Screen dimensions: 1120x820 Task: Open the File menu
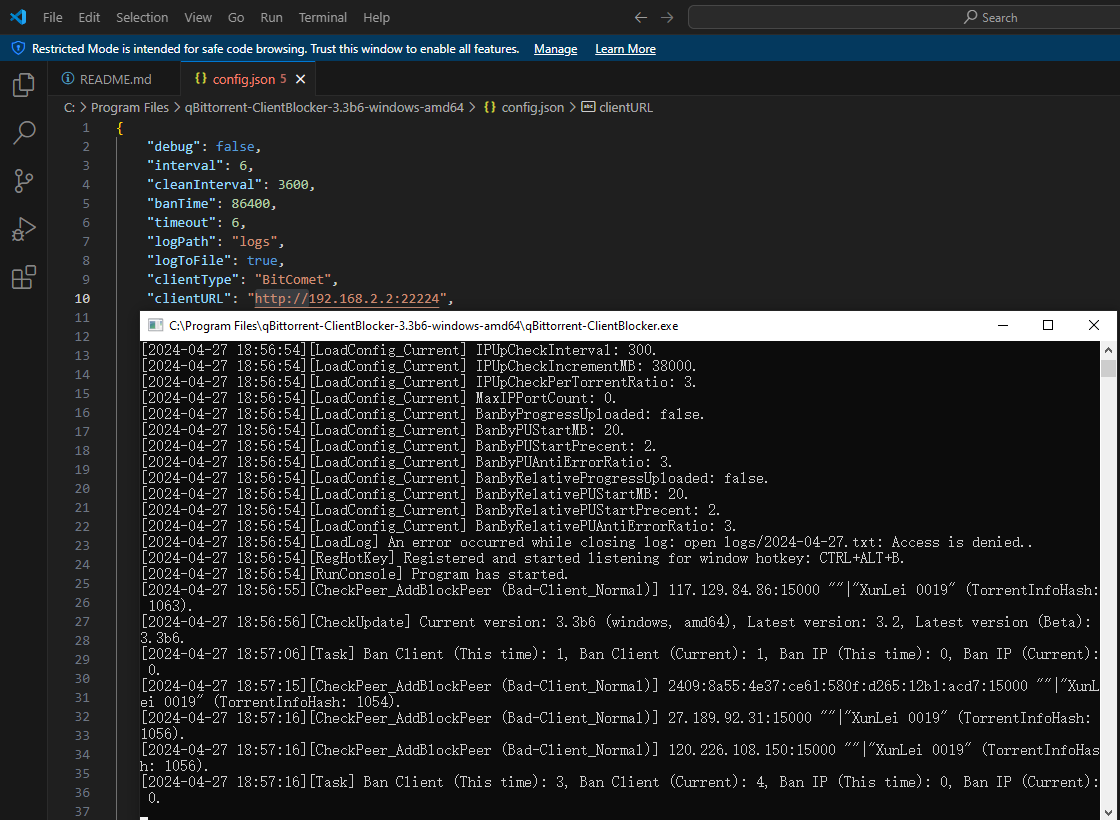click(52, 17)
